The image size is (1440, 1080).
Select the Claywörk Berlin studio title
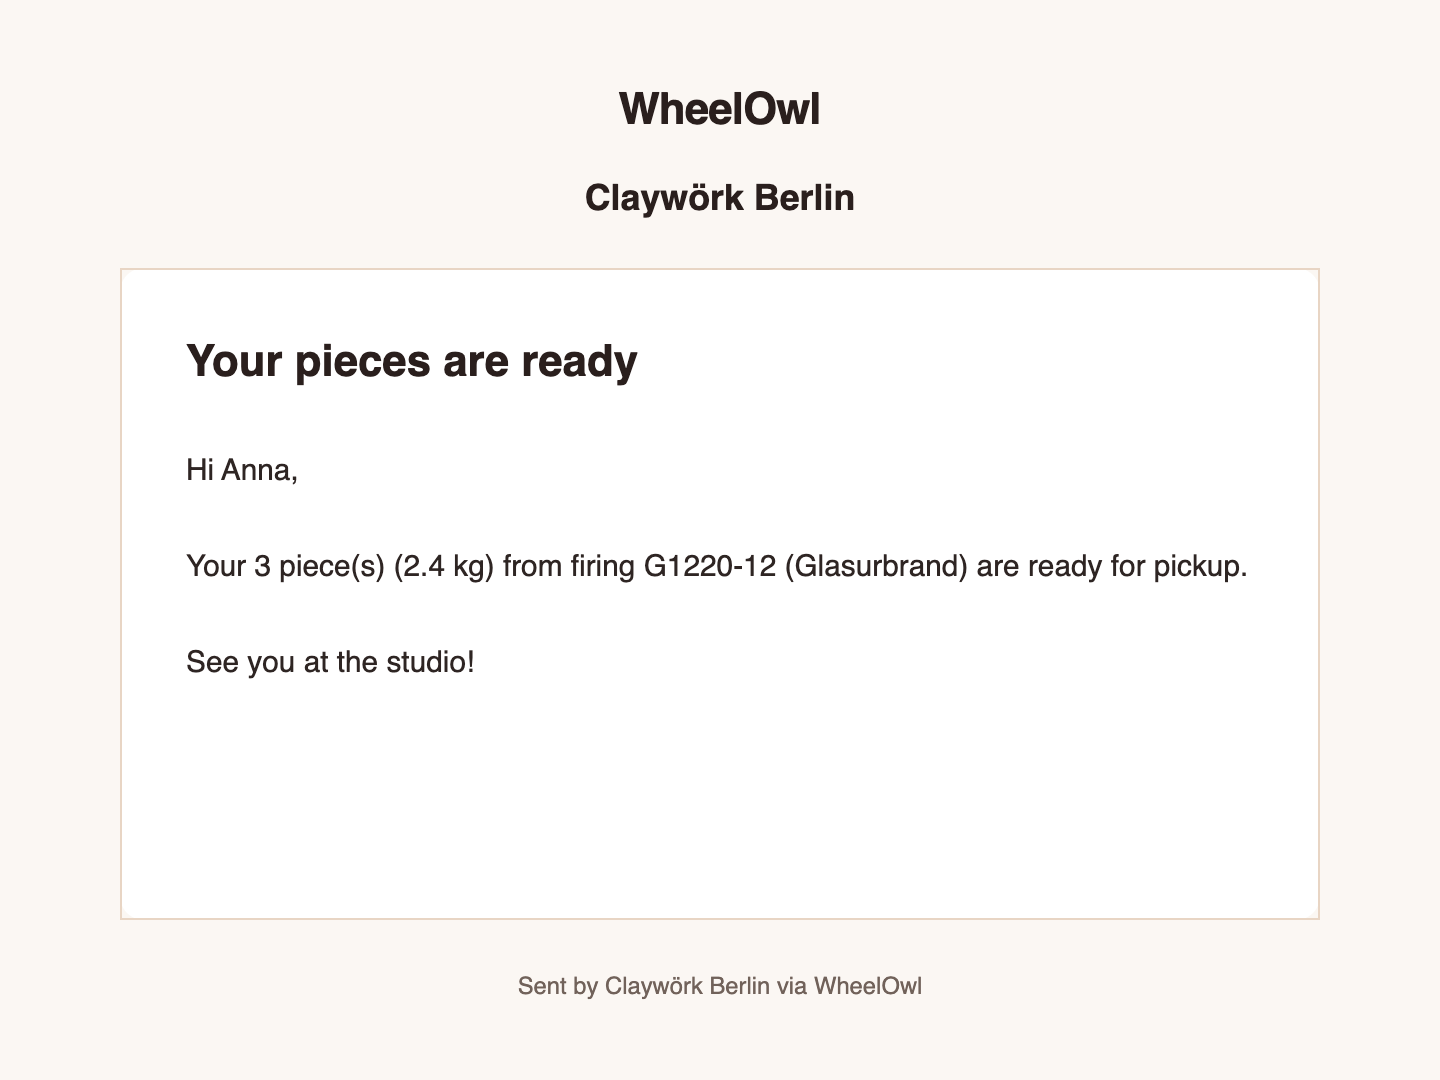(x=720, y=198)
